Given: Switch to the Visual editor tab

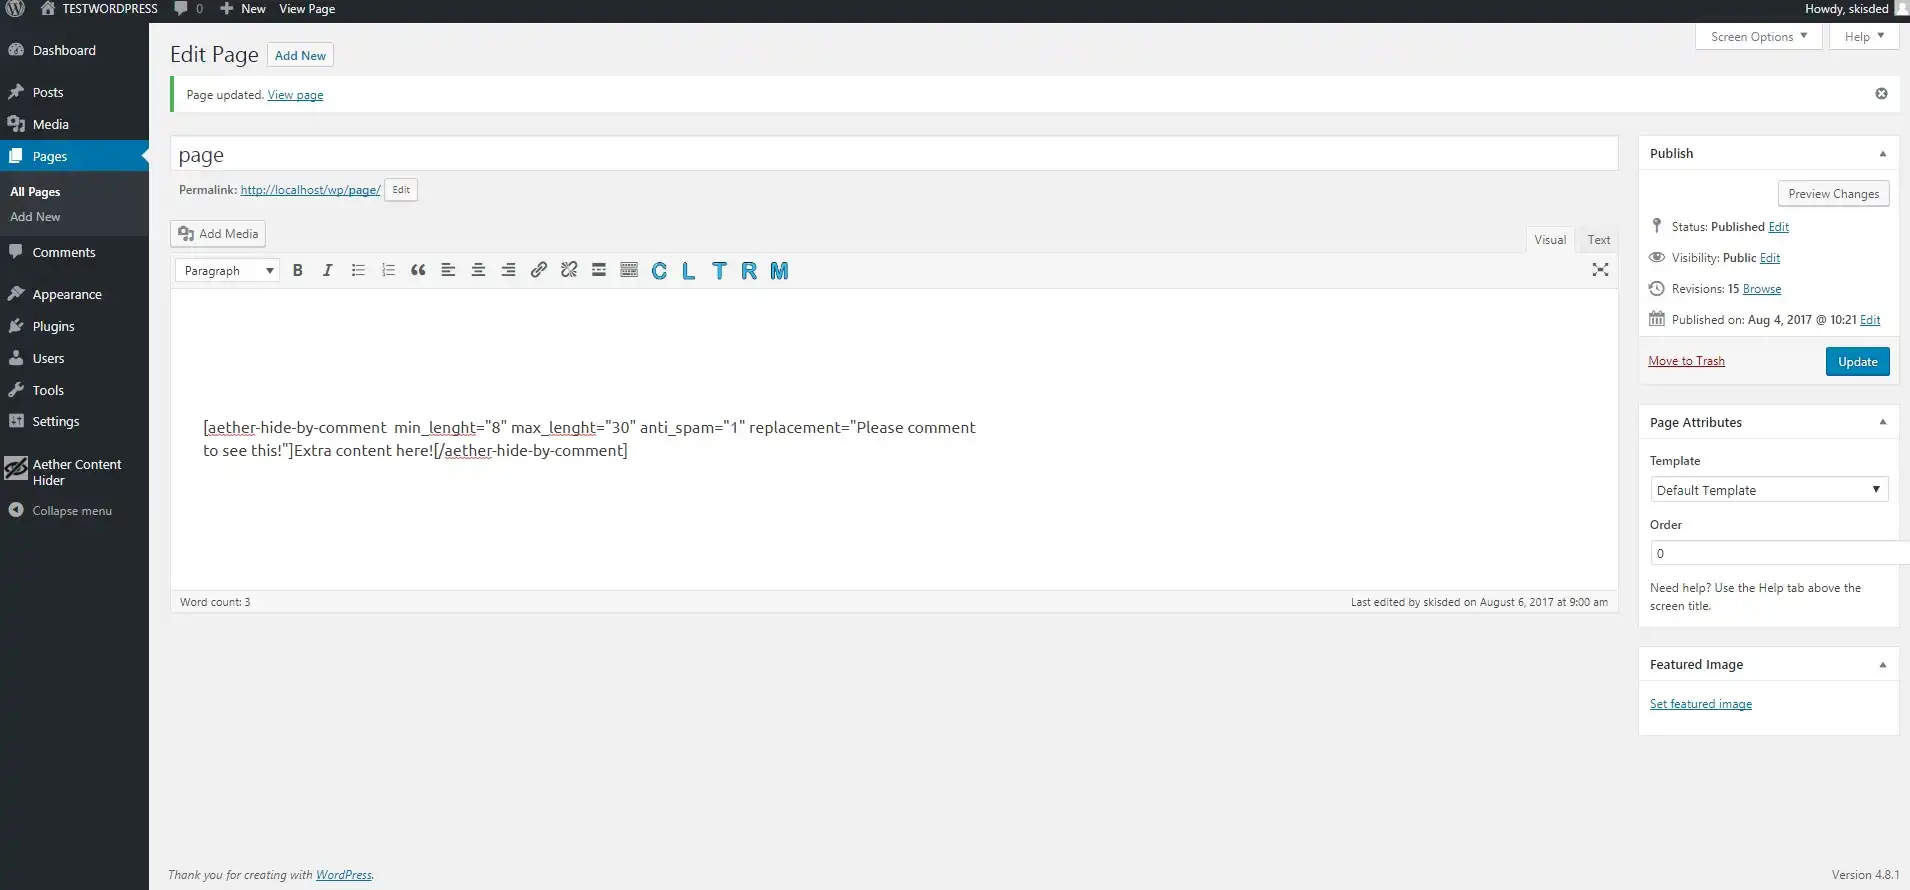Looking at the screenshot, I should pos(1550,240).
